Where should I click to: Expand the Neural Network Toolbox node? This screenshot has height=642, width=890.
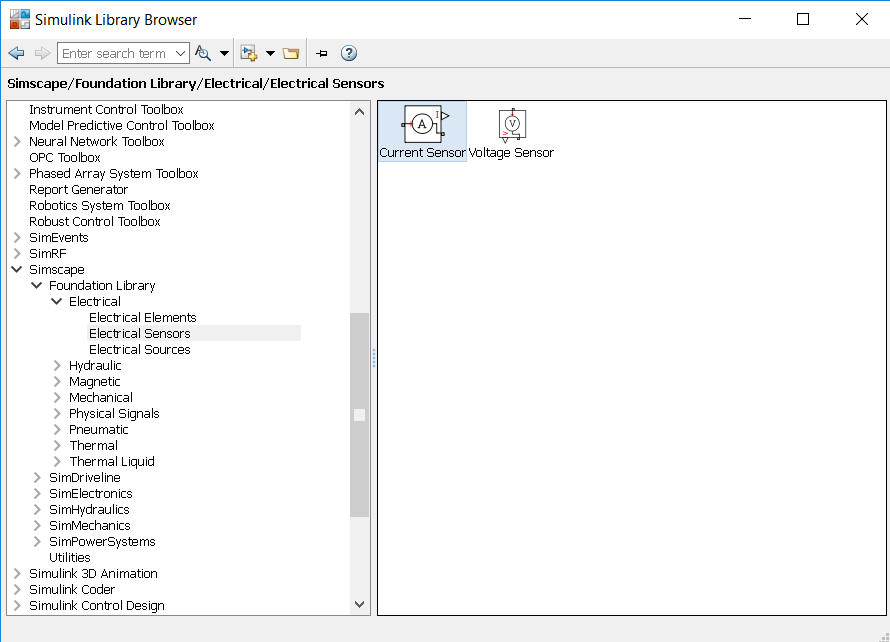(17, 141)
